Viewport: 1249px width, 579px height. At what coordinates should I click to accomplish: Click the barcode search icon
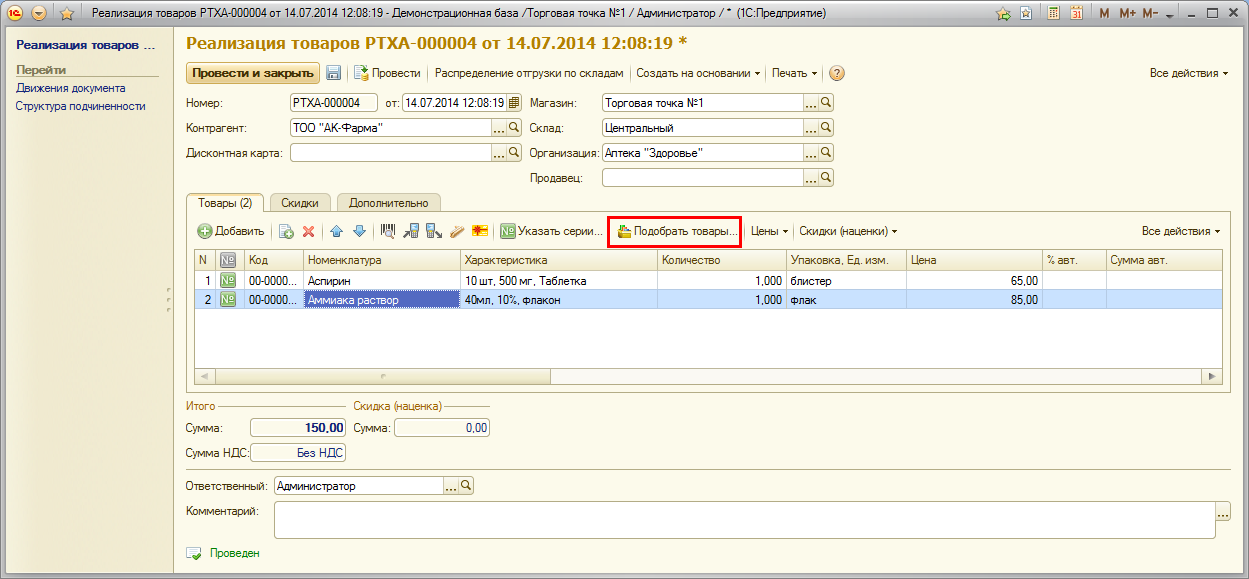[388, 231]
